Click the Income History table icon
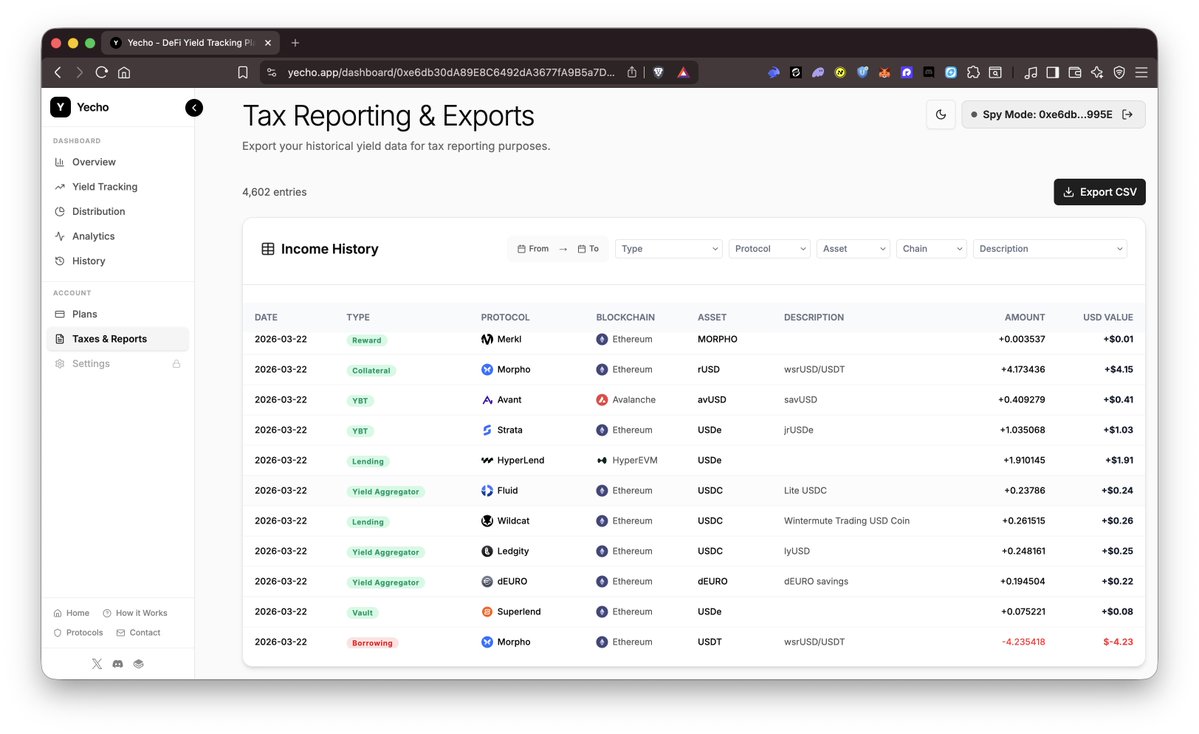The width and height of the screenshot is (1199, 734). coord(268,248)
